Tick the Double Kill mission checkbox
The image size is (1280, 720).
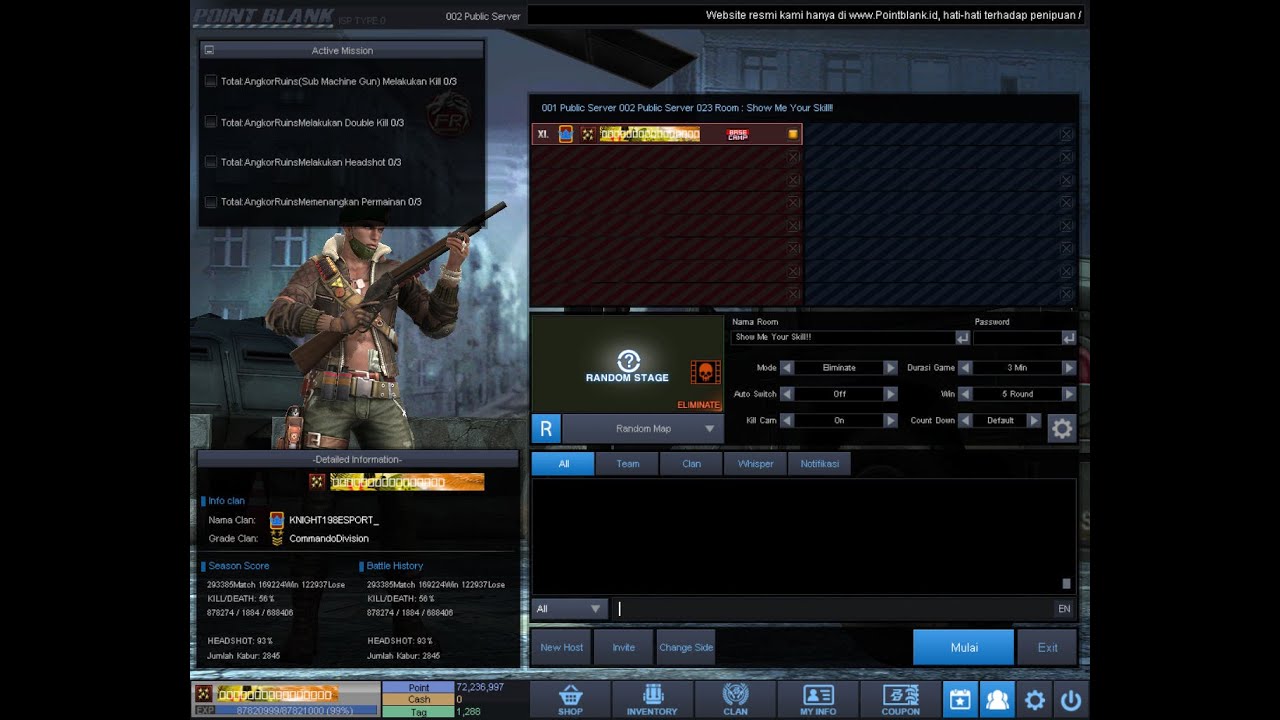(x=211, y=122)
